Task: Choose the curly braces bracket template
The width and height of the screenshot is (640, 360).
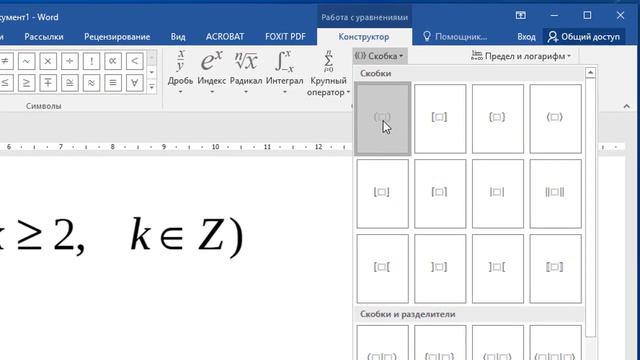Action: [498, 119]
